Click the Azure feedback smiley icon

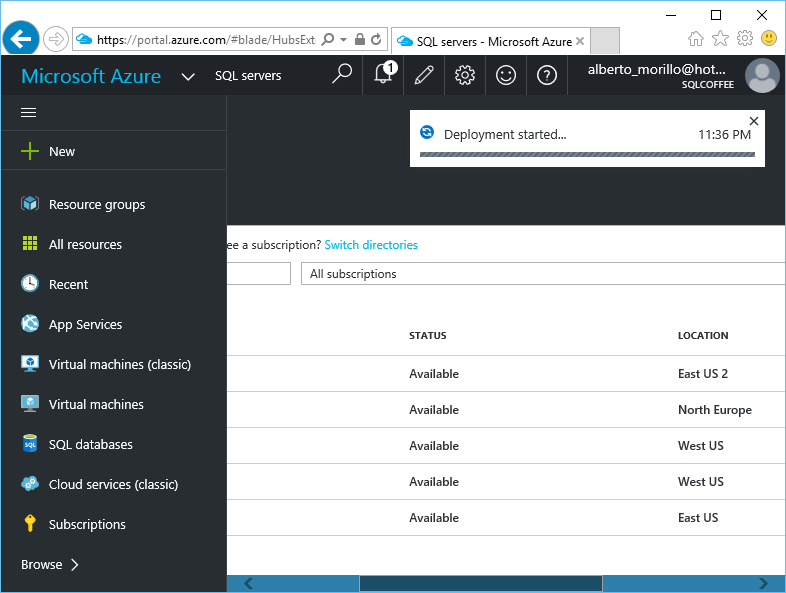(x=506, y=75)
